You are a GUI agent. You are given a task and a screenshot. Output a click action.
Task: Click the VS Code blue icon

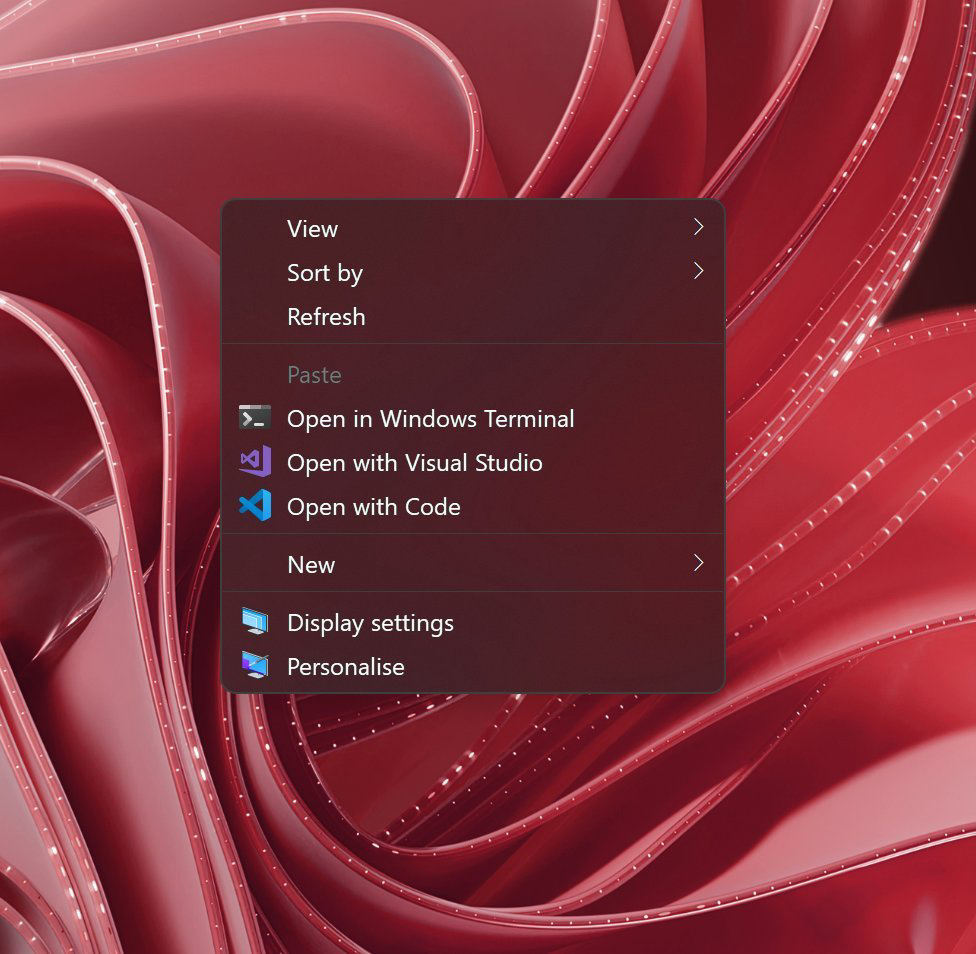(253, 506)
